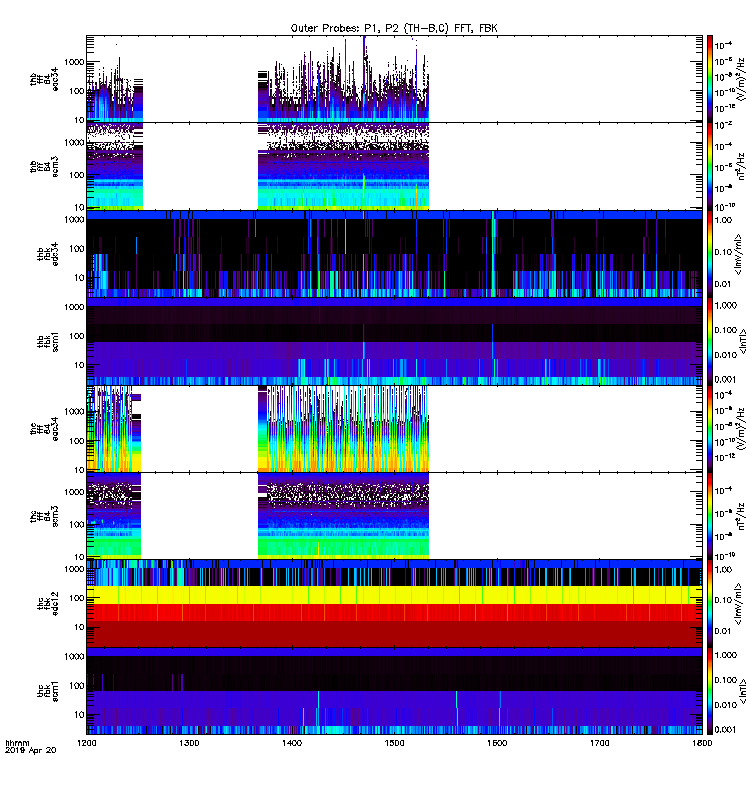This screenshot has height=800, width=750.
Task: Click the yellow band in thc fbk edc12
Action: (x=394, y=595)
